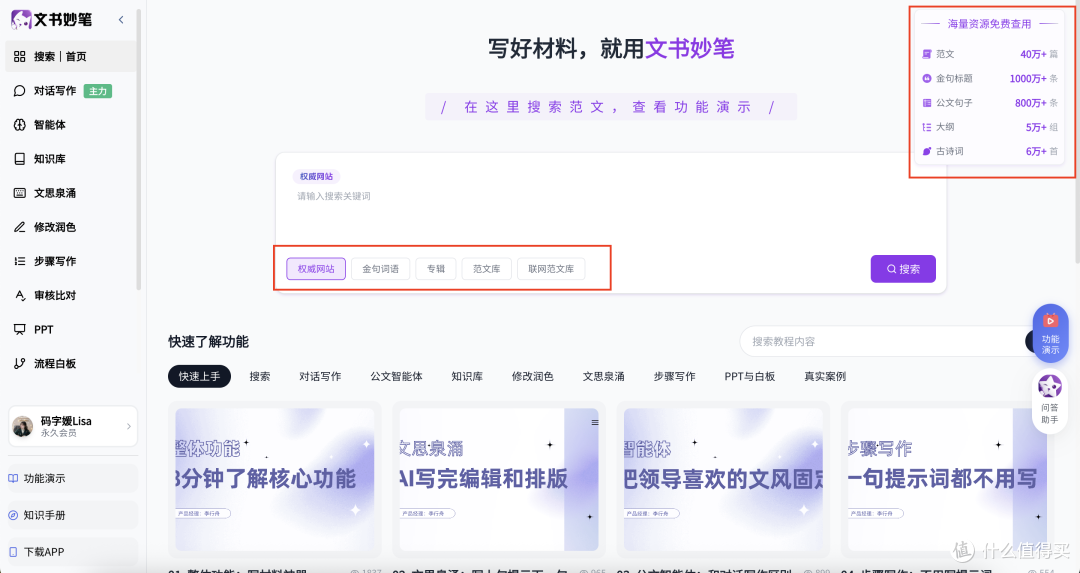1080x573 pixels.
Task: Click the 主力 green badge
Action: [x=97, y=90]
